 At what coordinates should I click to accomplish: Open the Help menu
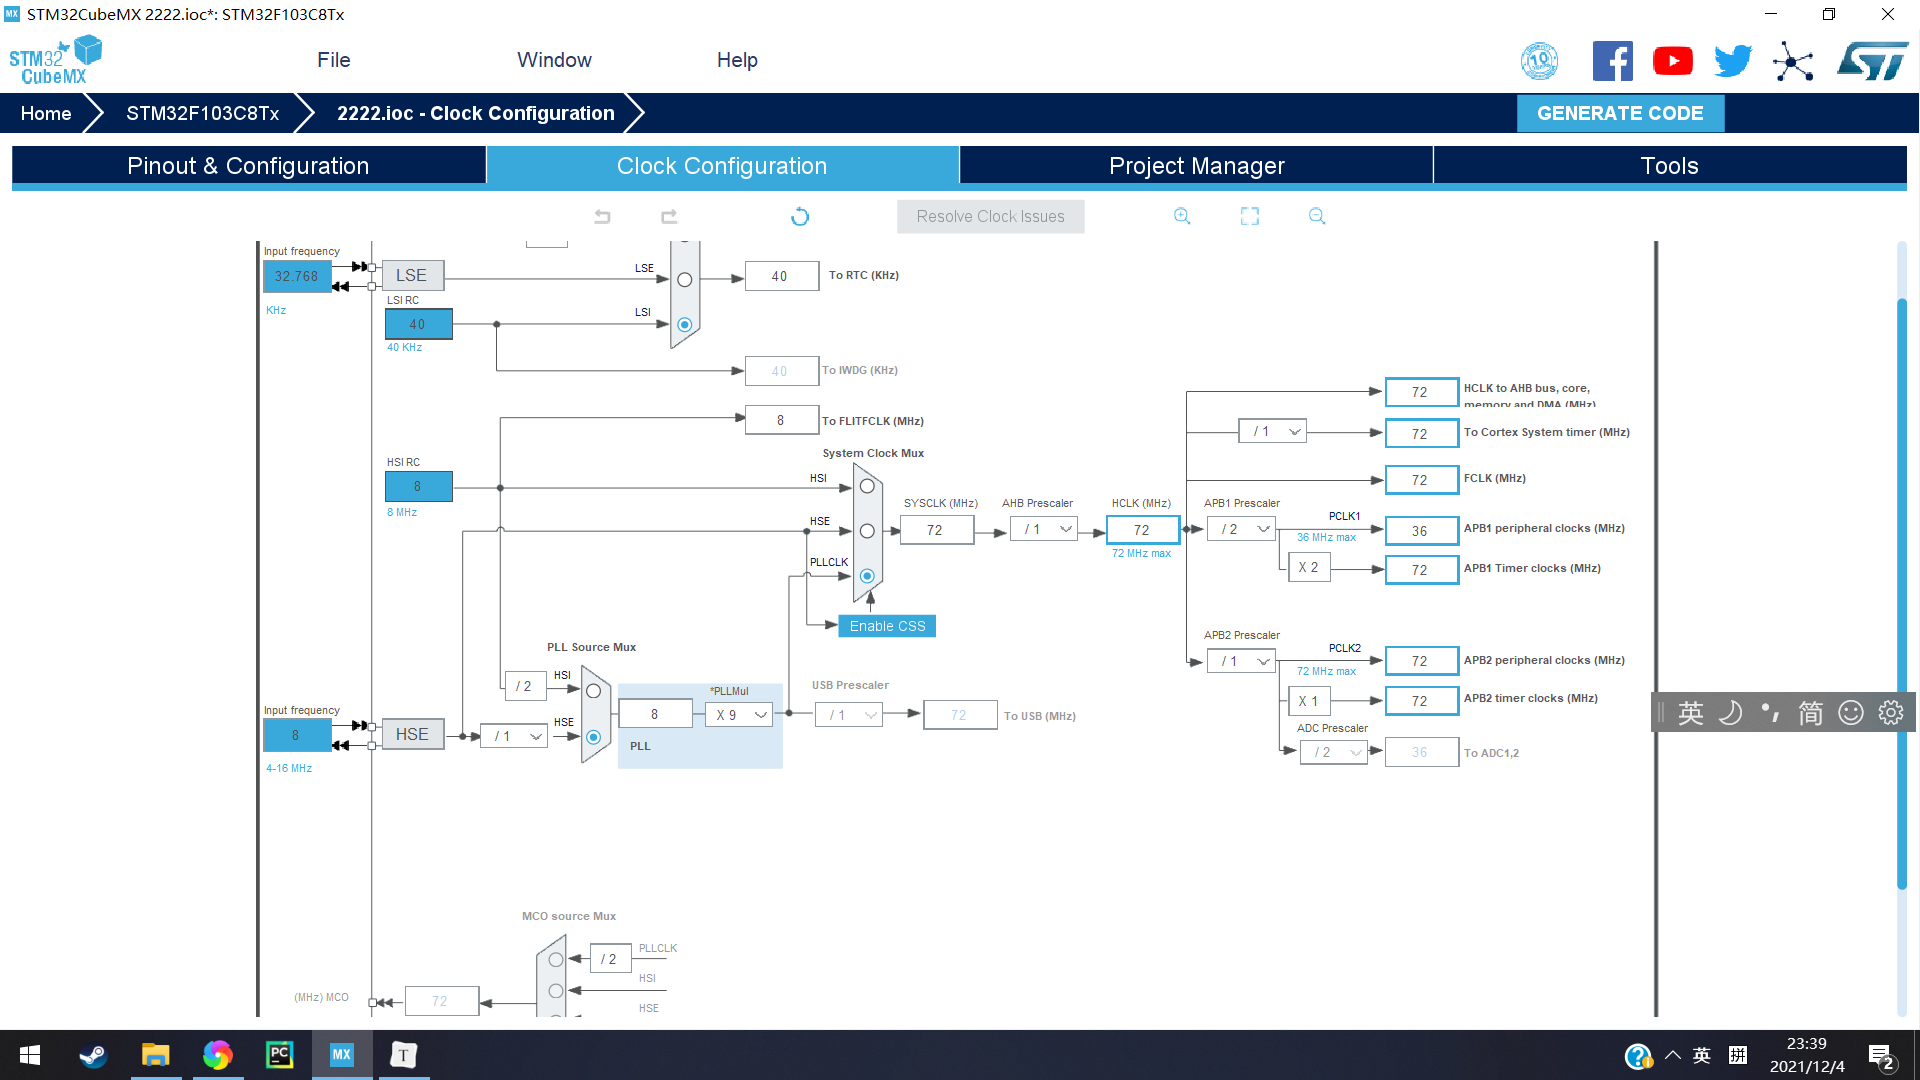pos(737,60)
